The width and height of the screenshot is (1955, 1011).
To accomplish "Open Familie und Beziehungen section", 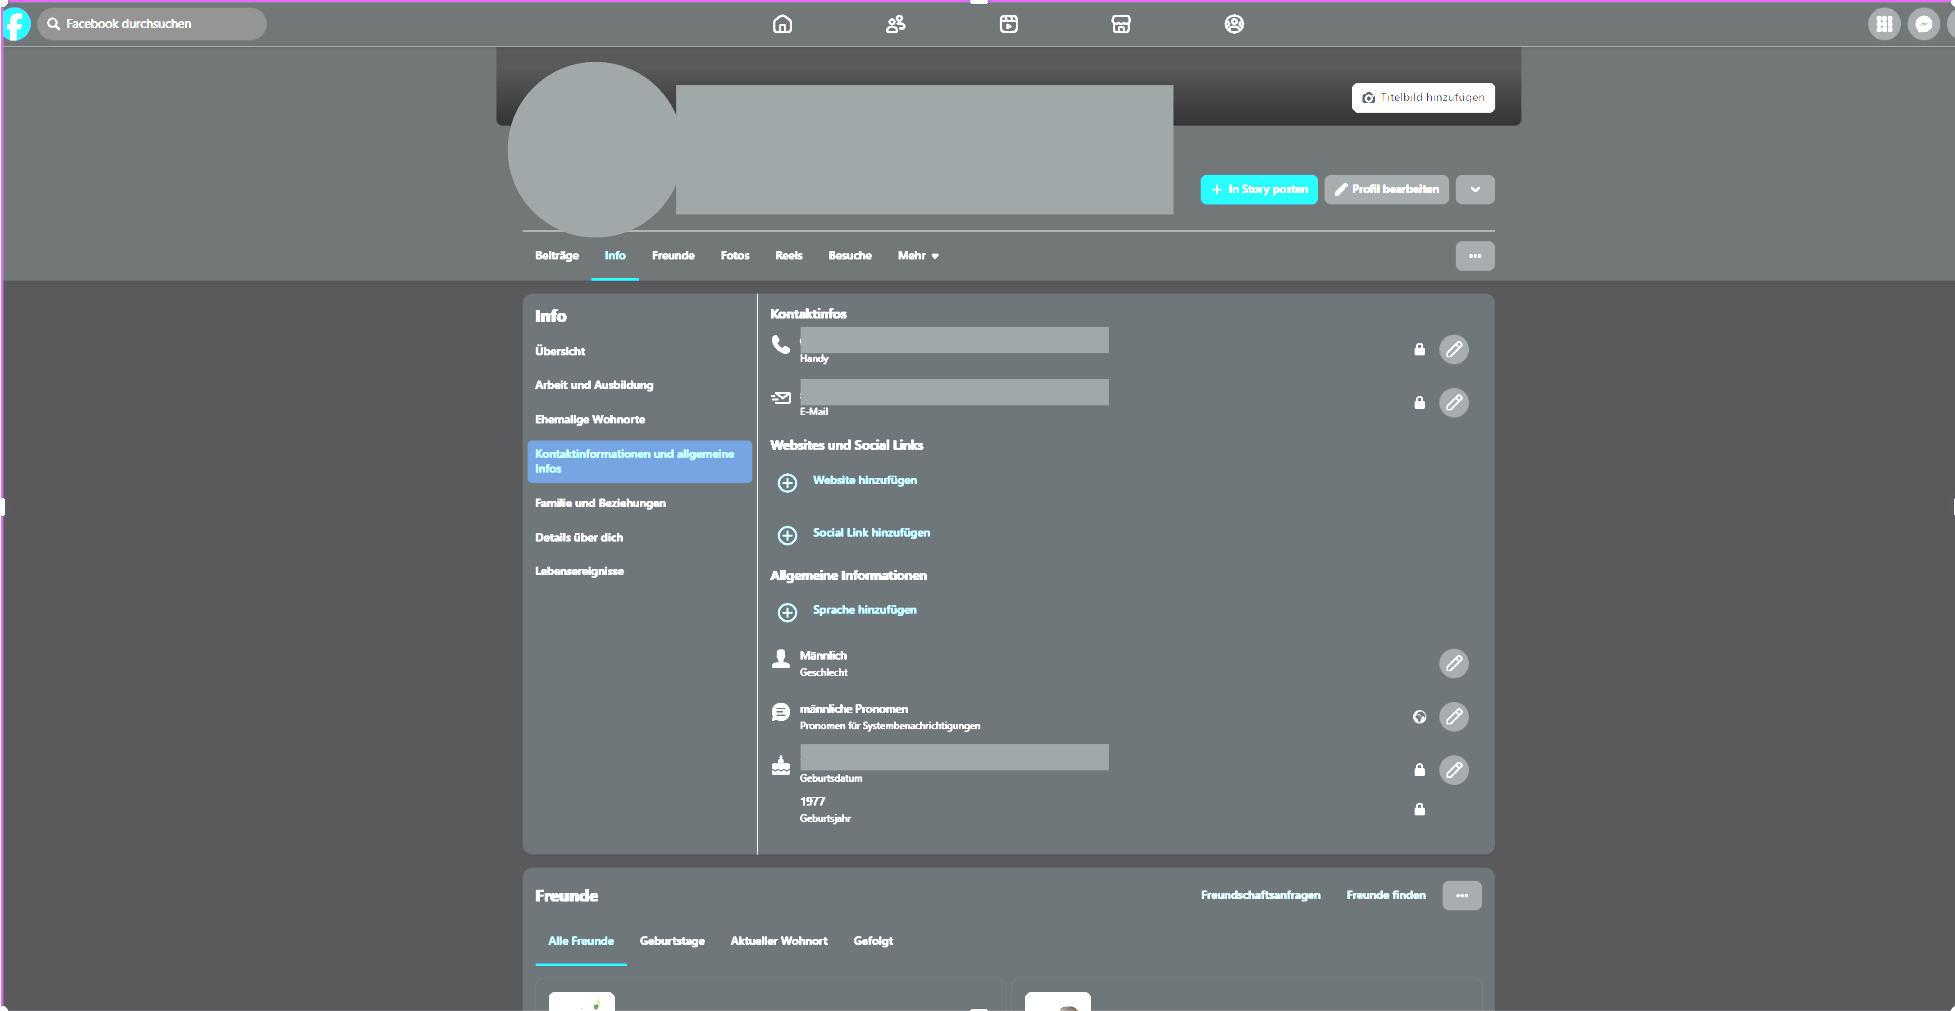I will (x=600, y=503).
